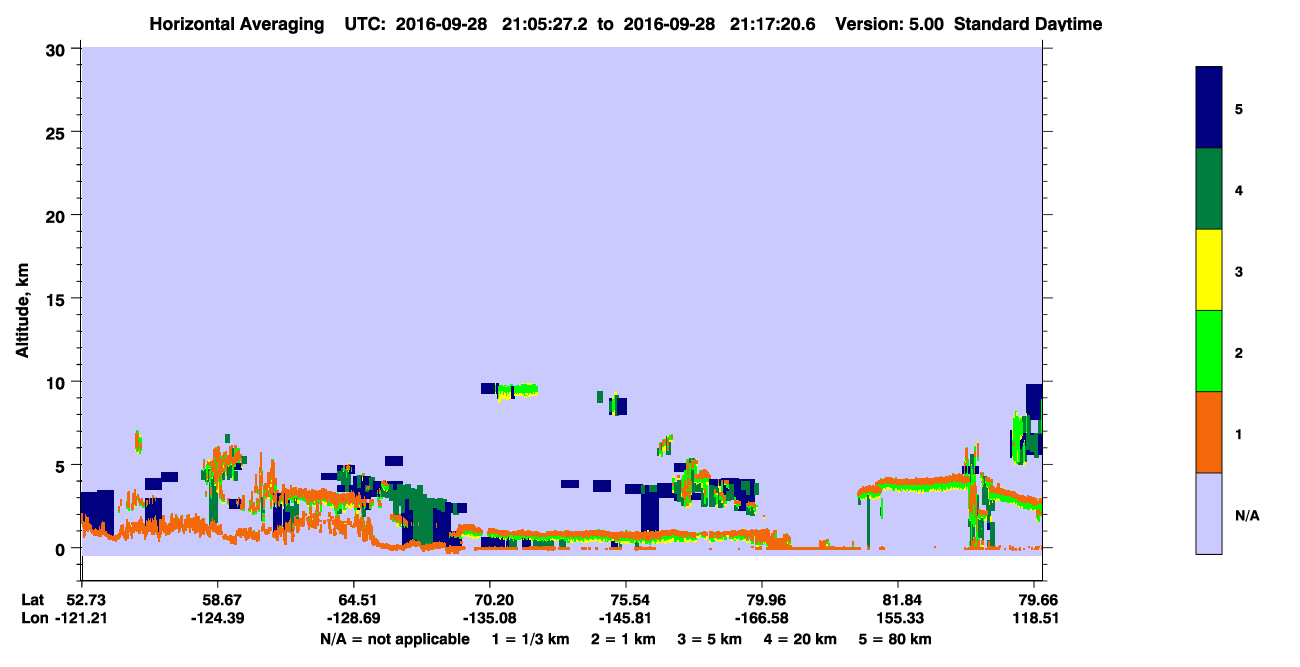The height and width of the screenshot is (667, 1300).
Task: Click the high cloud layer near 10 km altitude
Action: pyautogui.click(x=510, y=390)
